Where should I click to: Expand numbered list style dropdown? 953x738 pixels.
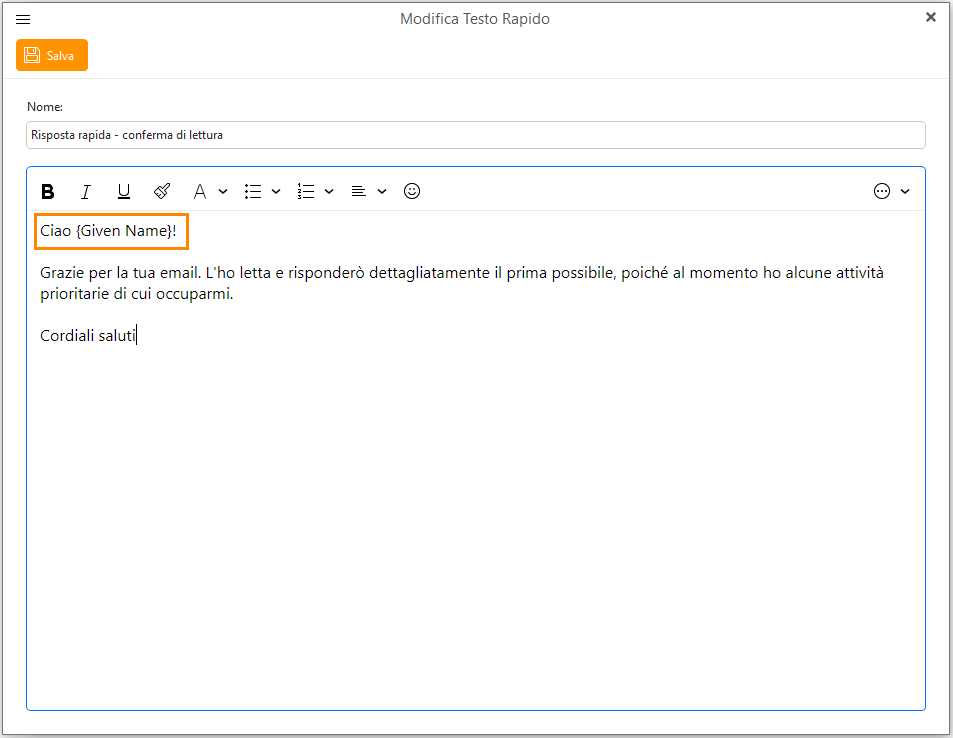click(329, 191)
